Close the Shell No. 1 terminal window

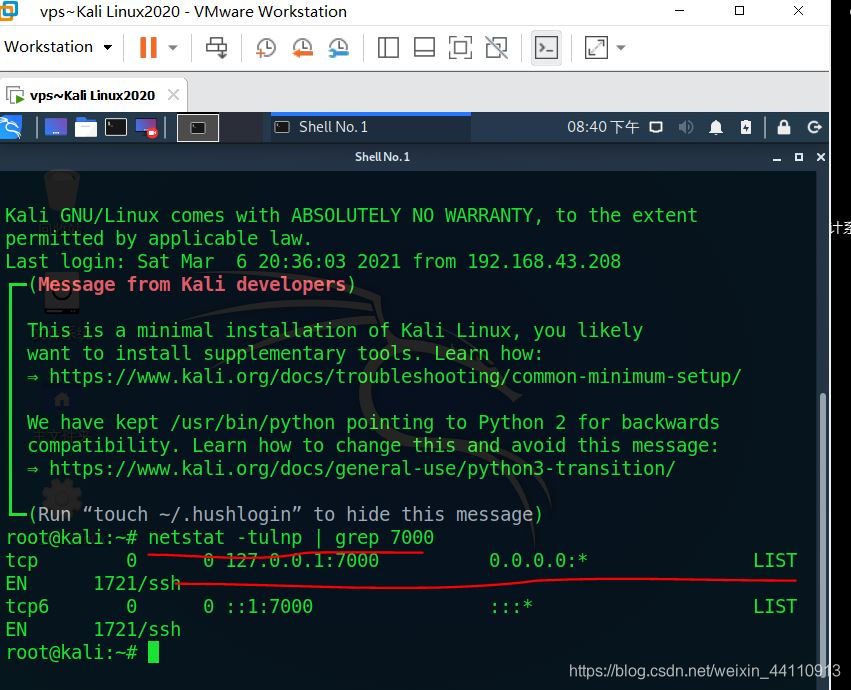pyautogui.click(x=821, y=157)
